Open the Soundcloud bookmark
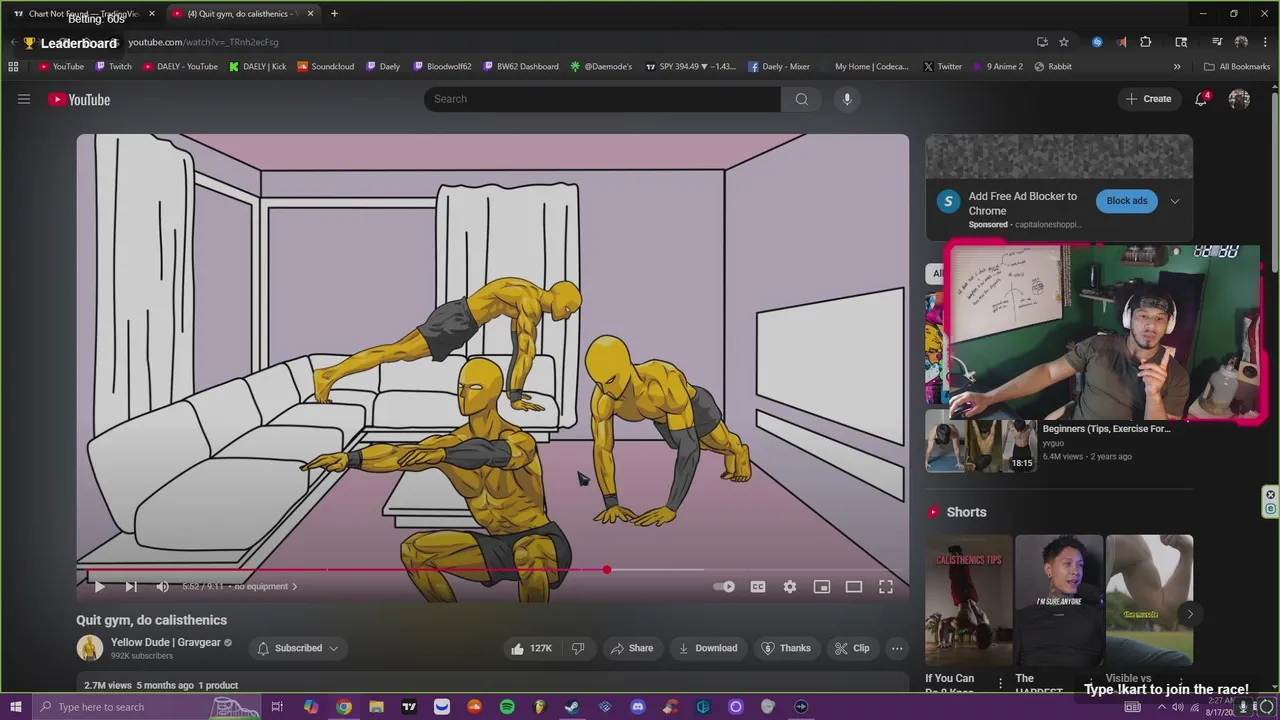This screenshot has height=720, width=1280. [326, 67]
